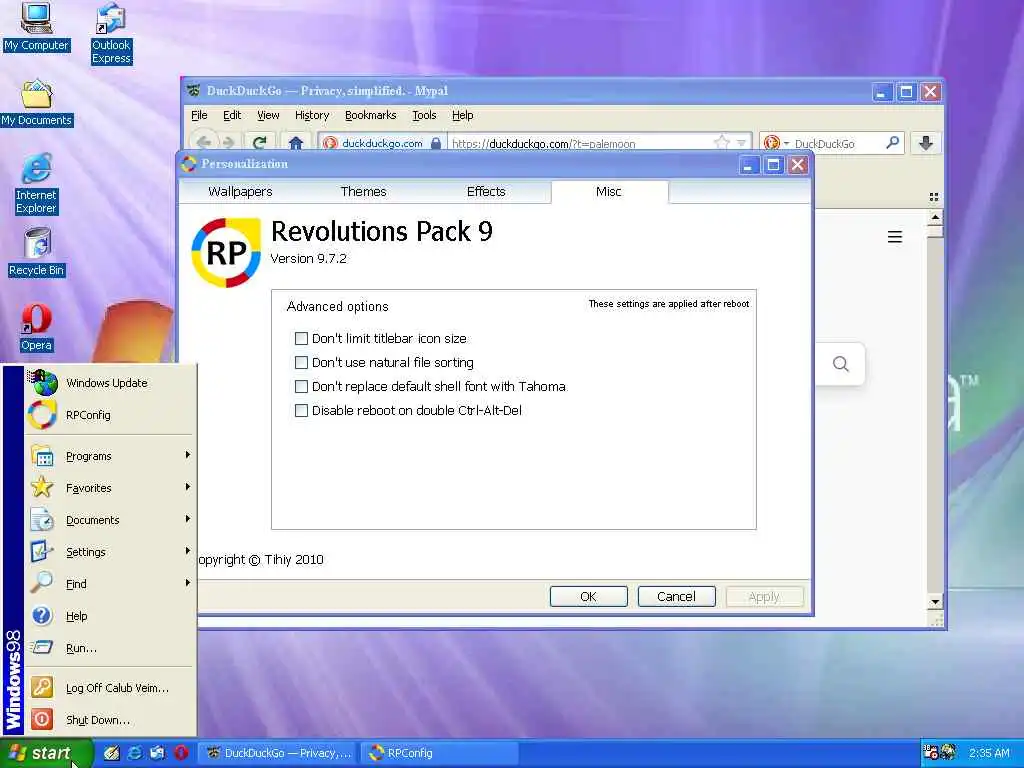Screen dimensions: 1024x768
Task: Click the Show Desktop quick launch icon
Action: coord(112,752)
